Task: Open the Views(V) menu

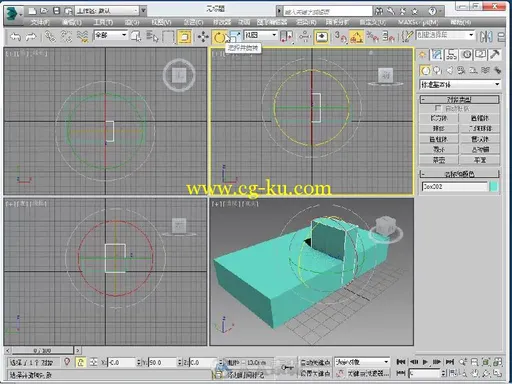Action: (161, 22)
